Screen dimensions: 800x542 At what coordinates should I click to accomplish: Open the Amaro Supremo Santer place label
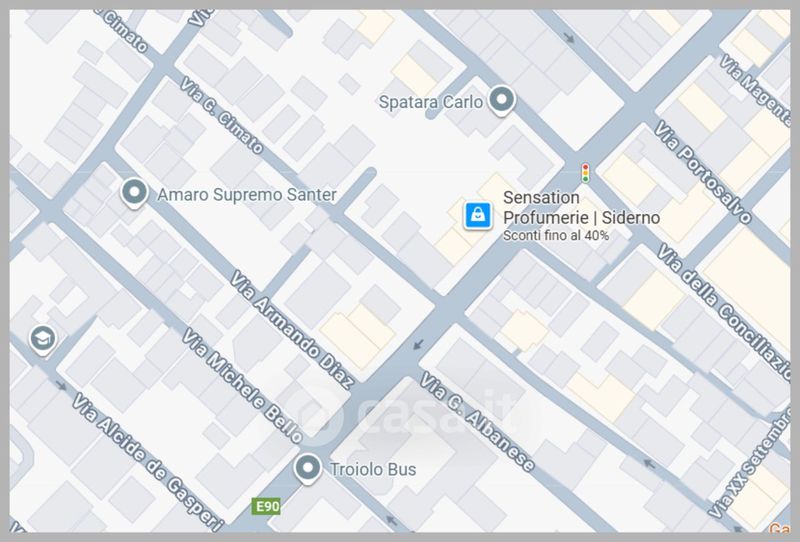point(246,194)
